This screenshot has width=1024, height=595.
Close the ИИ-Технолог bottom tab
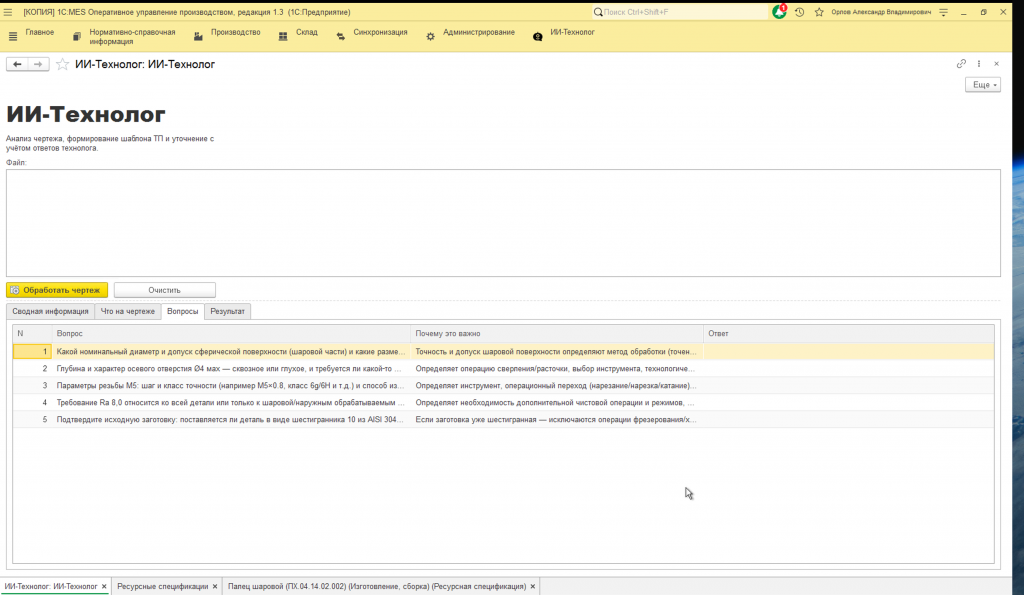click(x=104, y=587)
